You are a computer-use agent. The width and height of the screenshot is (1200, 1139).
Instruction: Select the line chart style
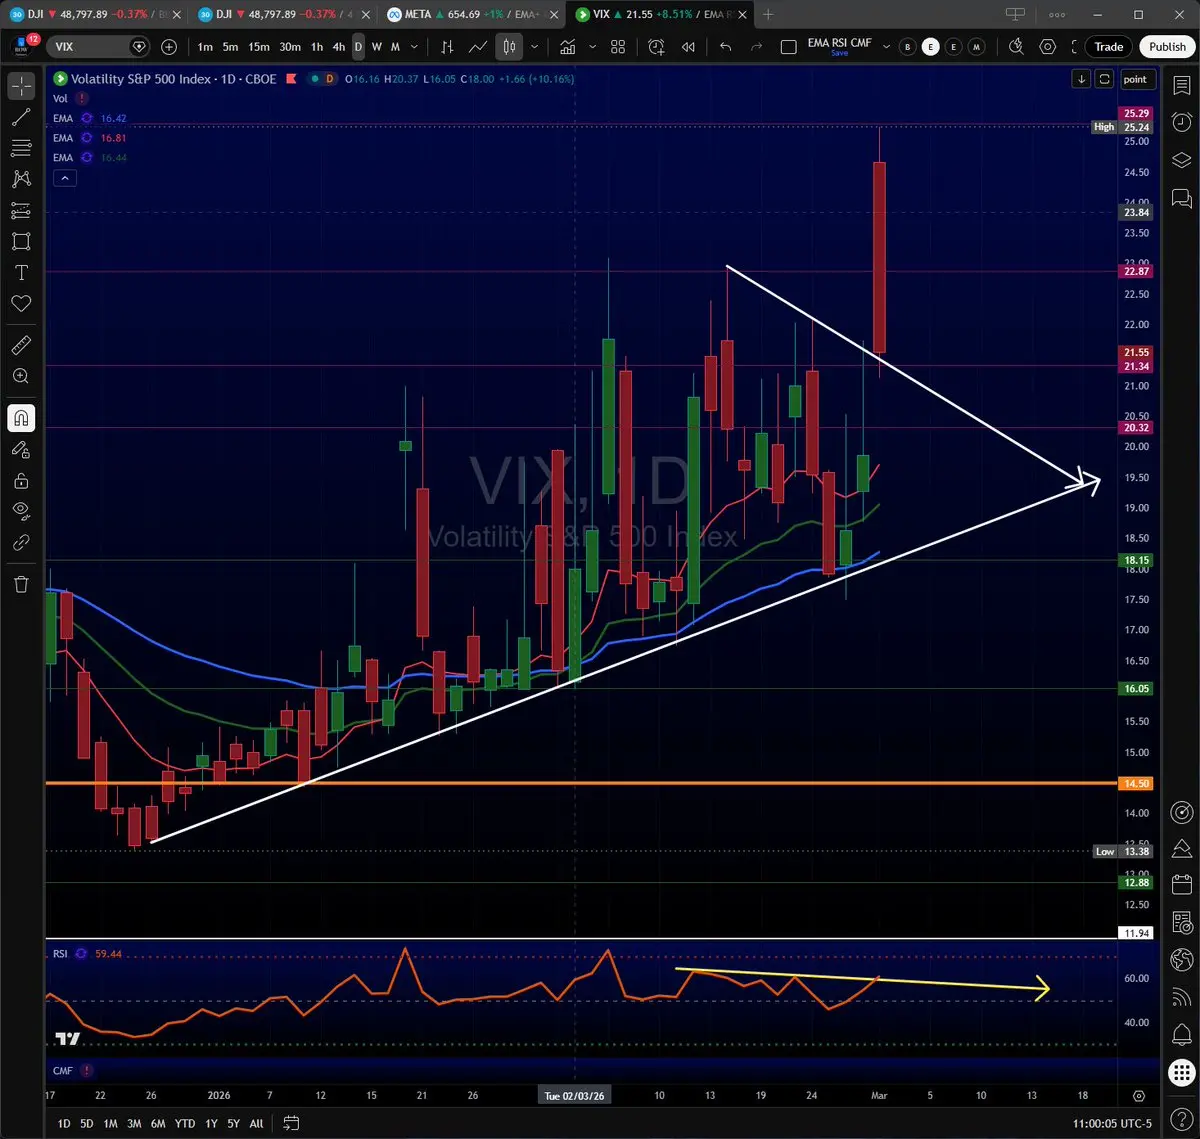(478, 47)
